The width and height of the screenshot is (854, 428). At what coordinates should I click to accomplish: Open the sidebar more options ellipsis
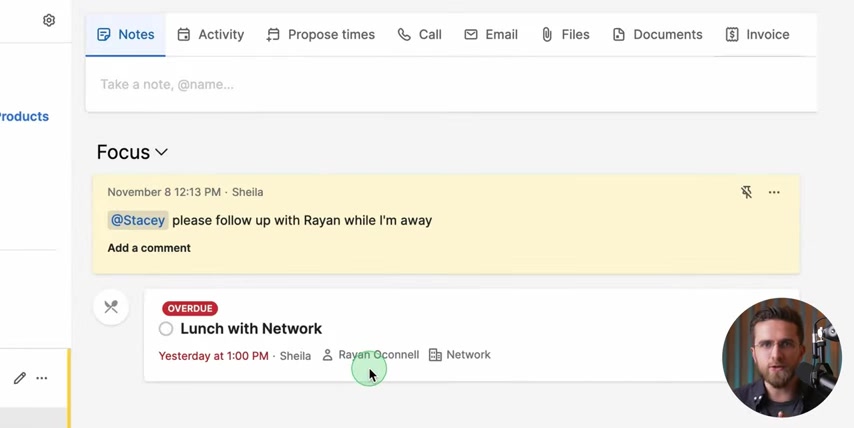pos(42,378)
